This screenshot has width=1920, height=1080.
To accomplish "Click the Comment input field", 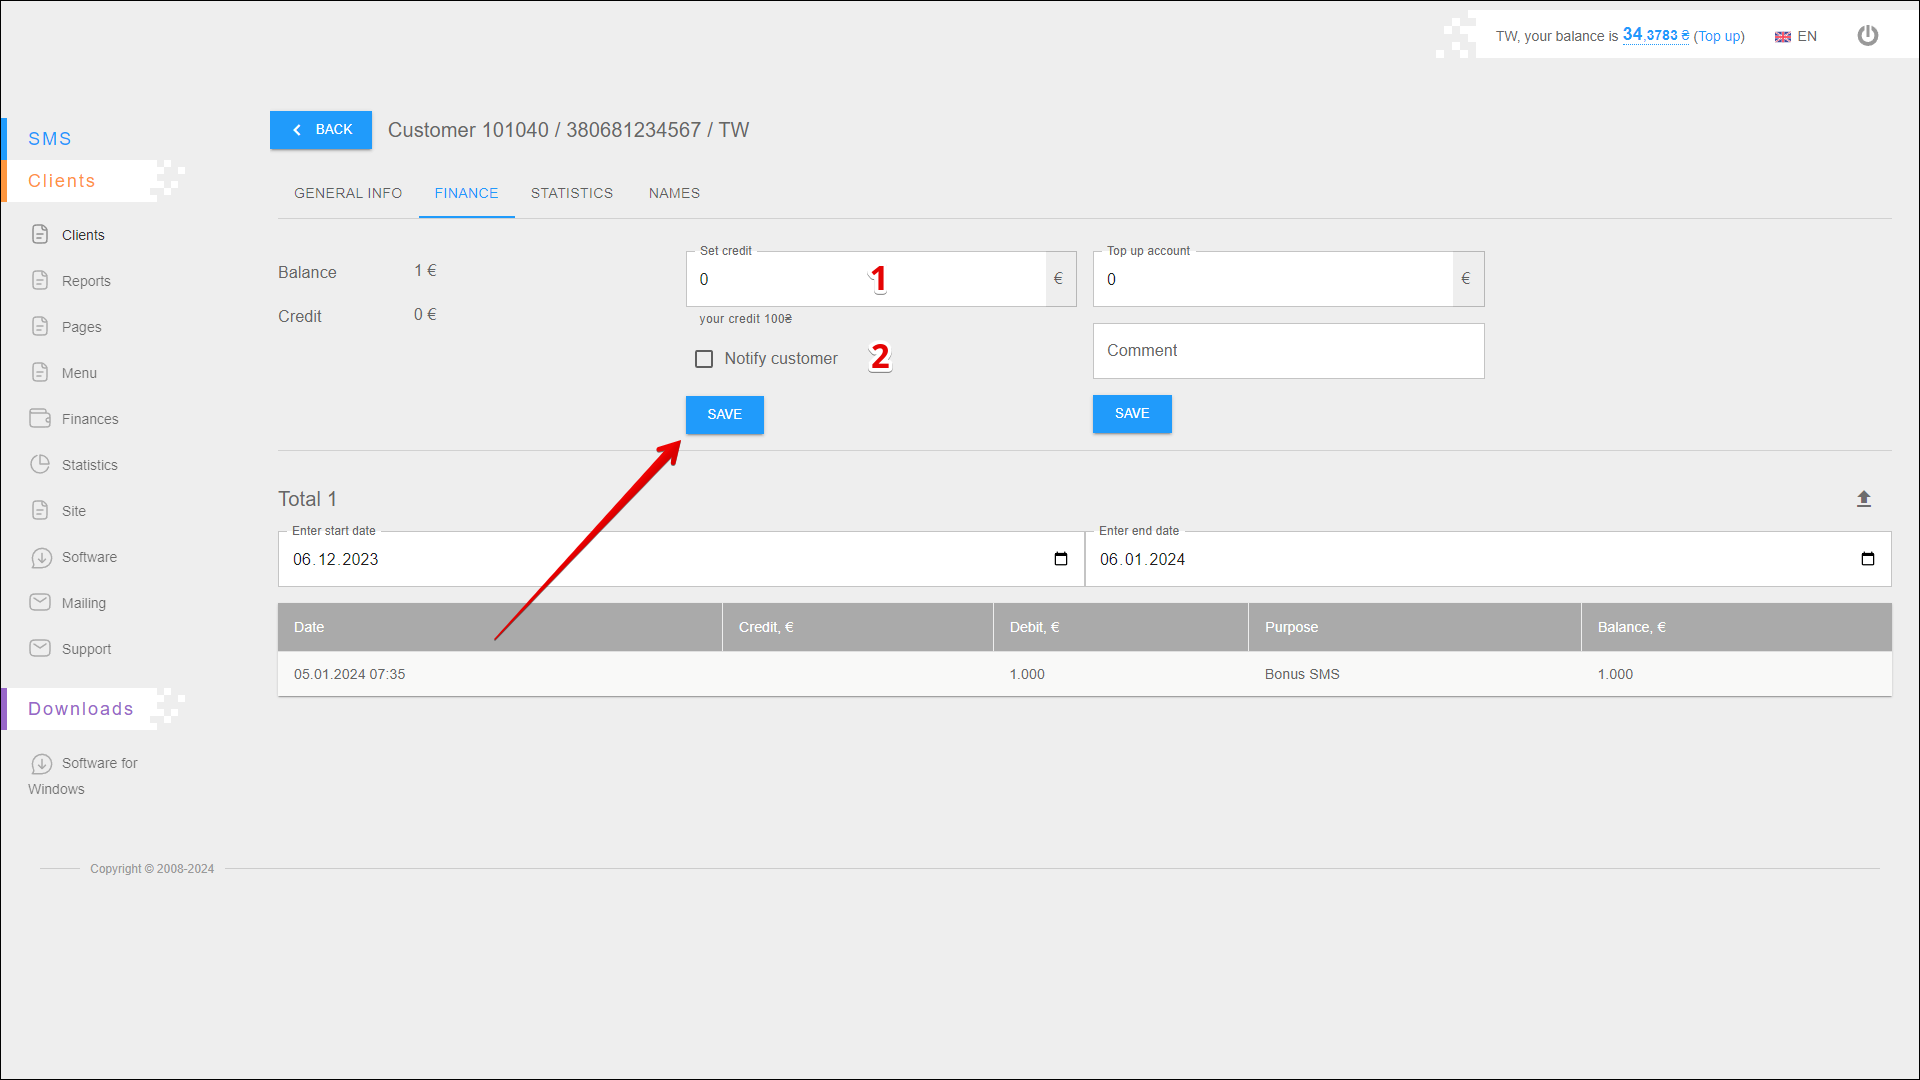I will pos(1288,351).
